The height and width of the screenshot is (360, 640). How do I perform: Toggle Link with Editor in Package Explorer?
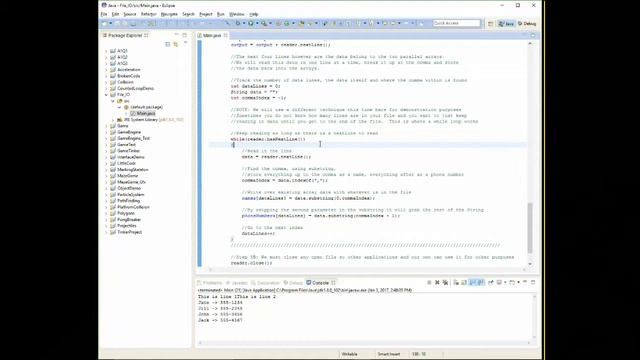click(176, 44)
